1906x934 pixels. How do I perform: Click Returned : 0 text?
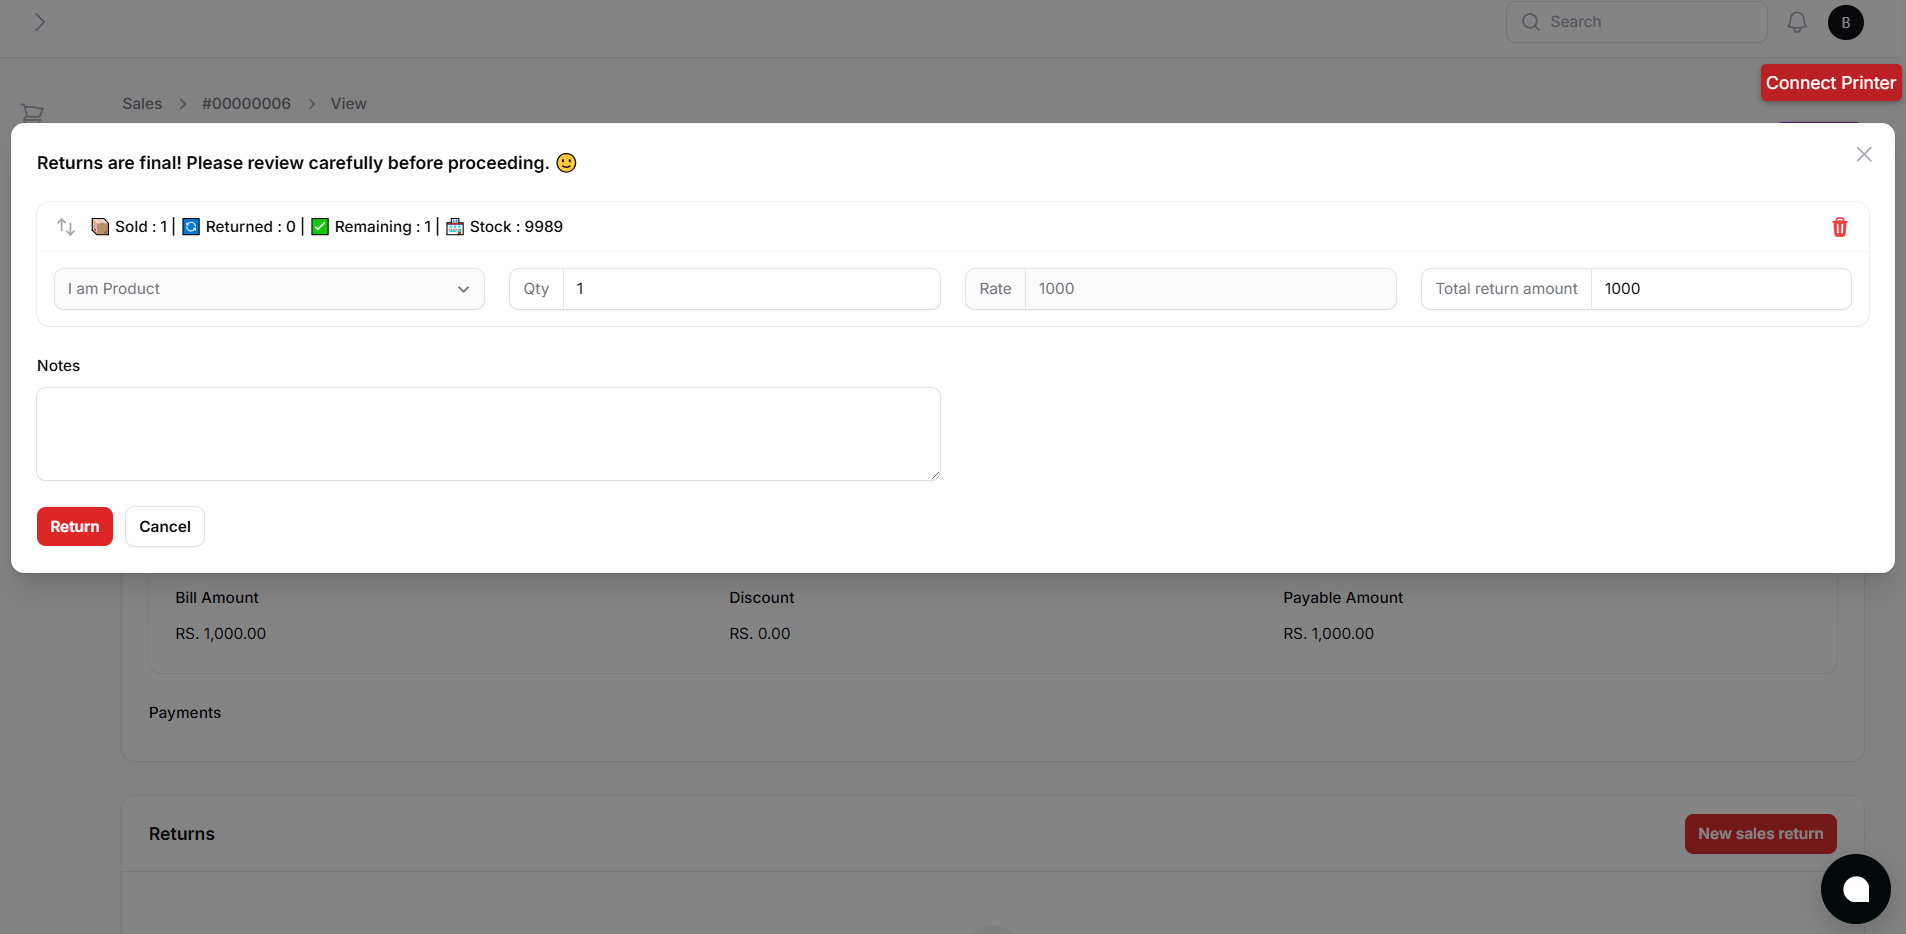(251, 227)
